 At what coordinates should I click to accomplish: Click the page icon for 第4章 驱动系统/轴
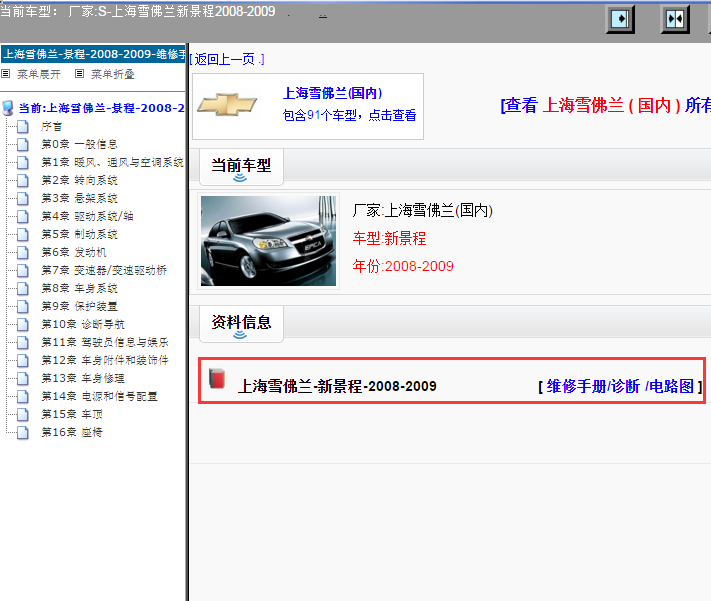click(23, 216)
